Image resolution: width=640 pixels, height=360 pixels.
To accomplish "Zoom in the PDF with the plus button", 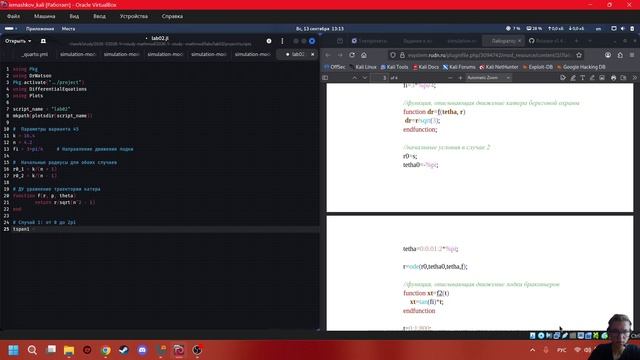I will pyautogui.click(x=460, y=78).
